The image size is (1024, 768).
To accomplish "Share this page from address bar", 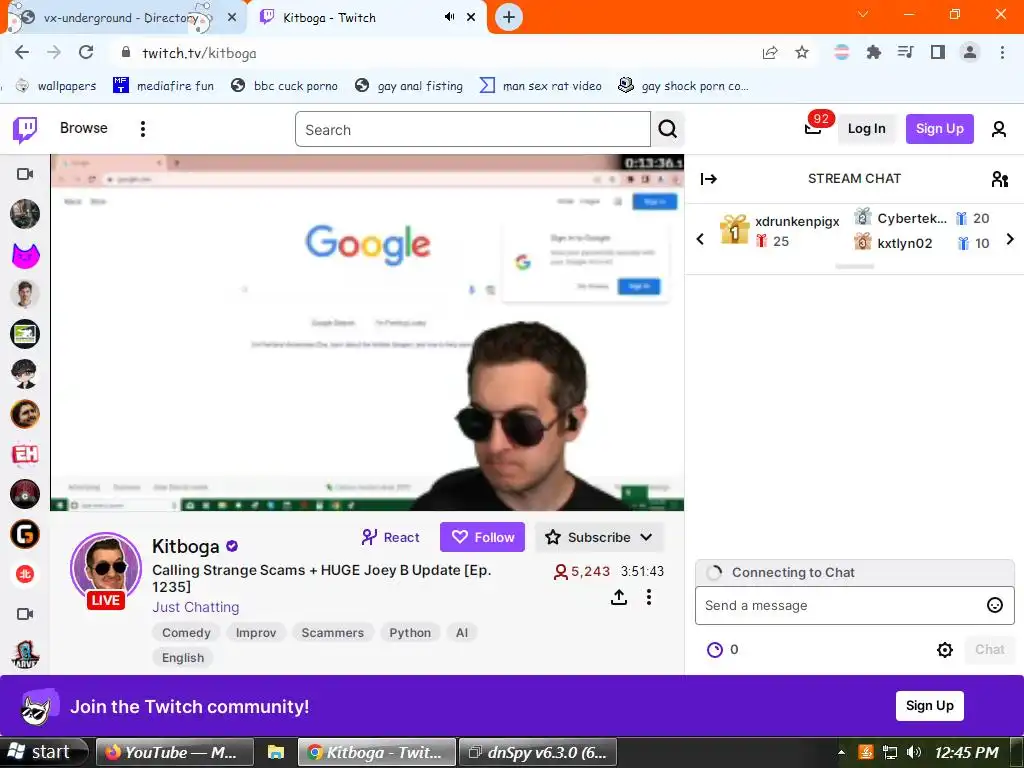I will click(x=770, y=53).
